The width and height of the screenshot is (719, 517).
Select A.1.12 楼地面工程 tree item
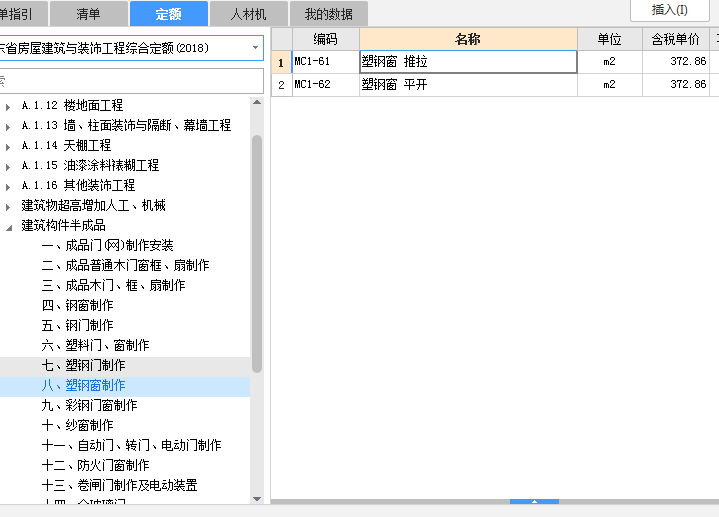(72, 106)
